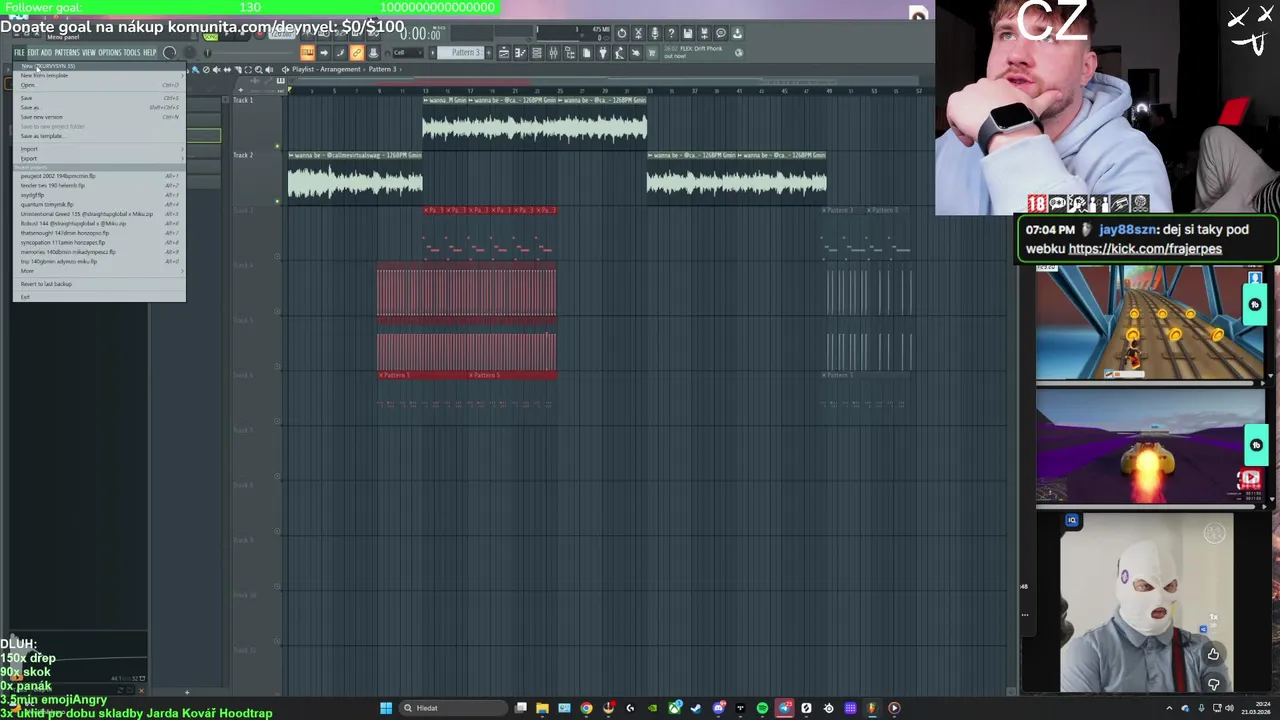Screen dimensions: 1280x720
Task: Open the project picker icon
Action: tap(586, 52)
